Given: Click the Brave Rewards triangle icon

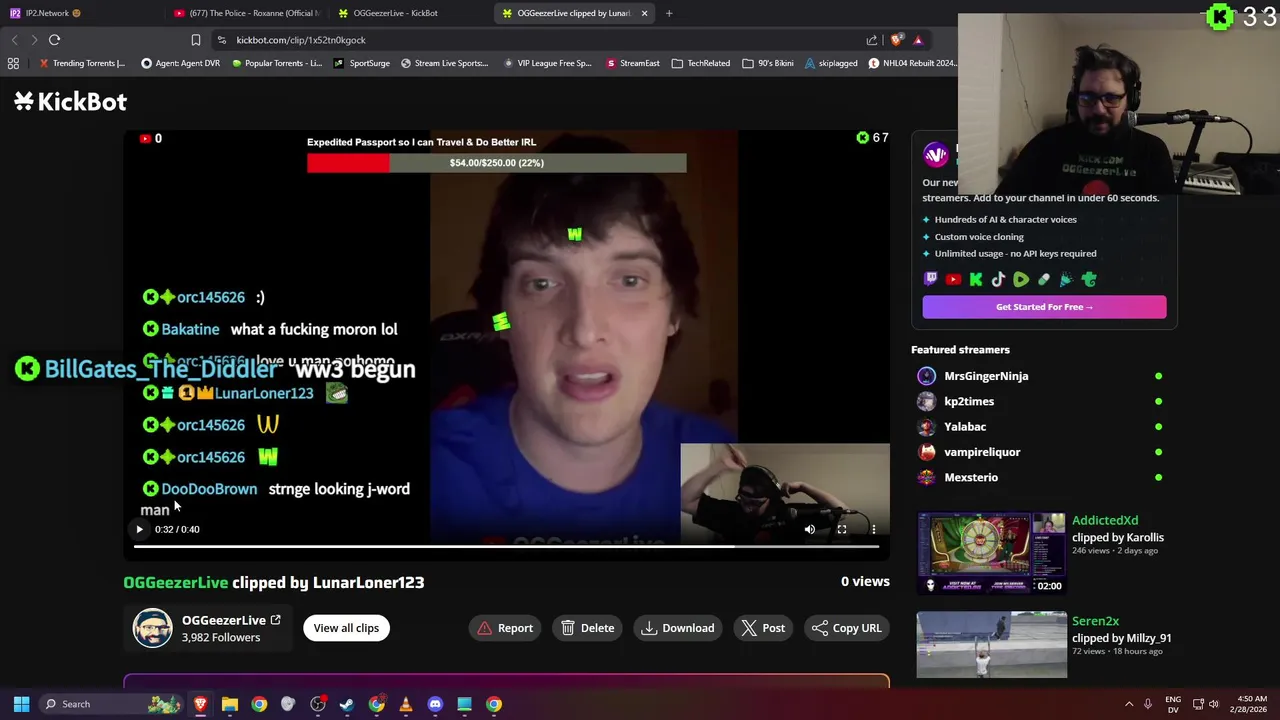Looking at the screenshot, I should (x=918, y=40).
